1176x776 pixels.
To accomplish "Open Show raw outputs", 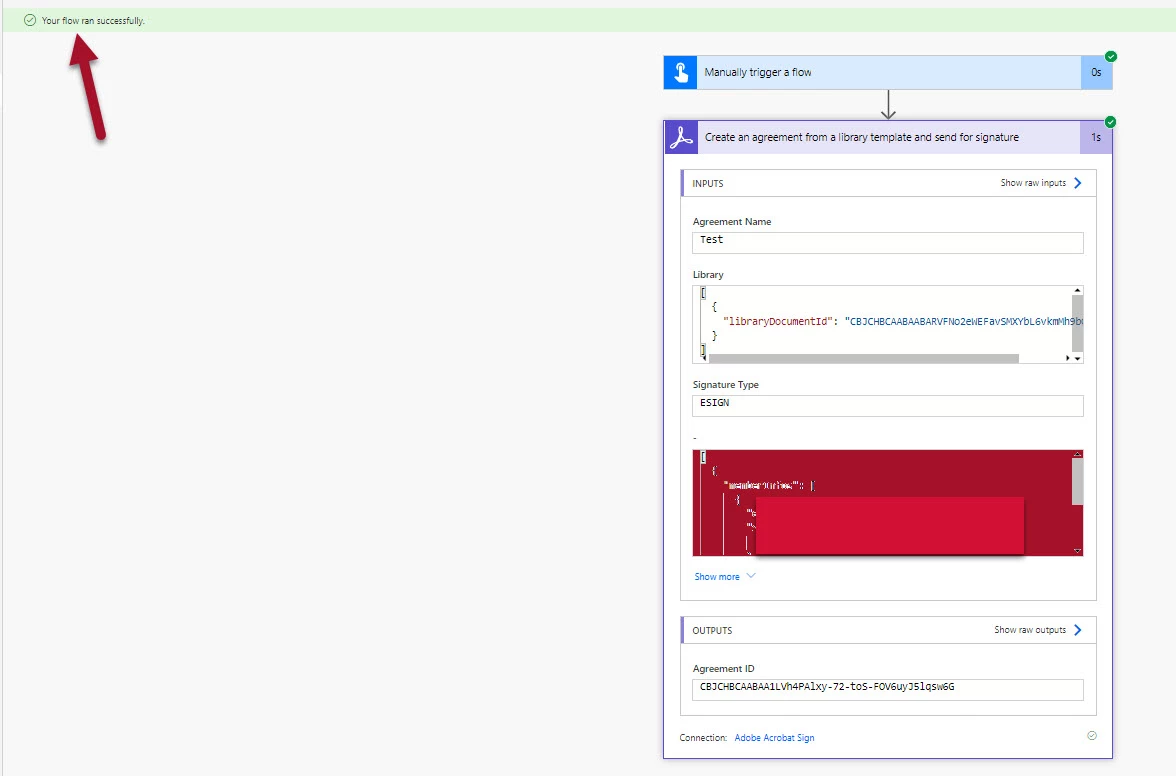I will pos(1030,630).
